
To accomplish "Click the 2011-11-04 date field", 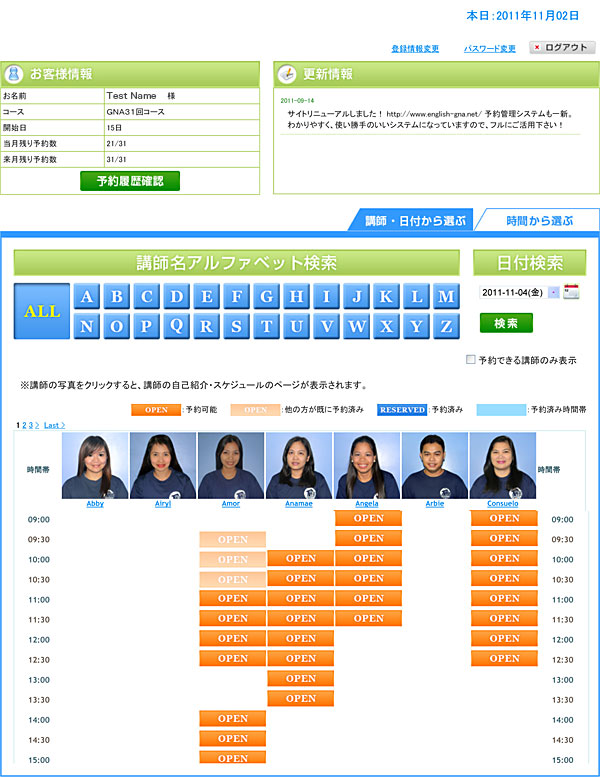I will coord(513,292).
